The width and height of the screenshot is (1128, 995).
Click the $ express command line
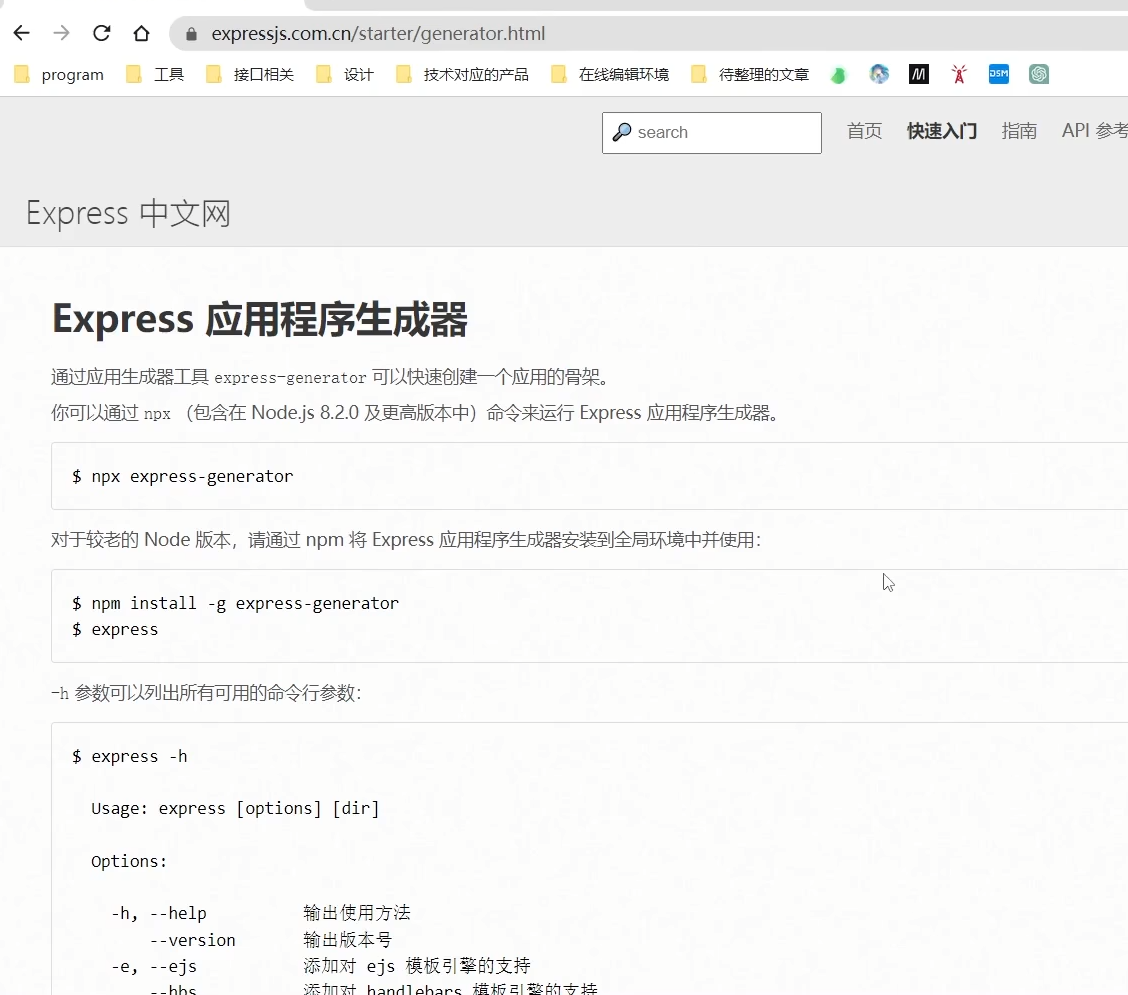pos(115,630)
